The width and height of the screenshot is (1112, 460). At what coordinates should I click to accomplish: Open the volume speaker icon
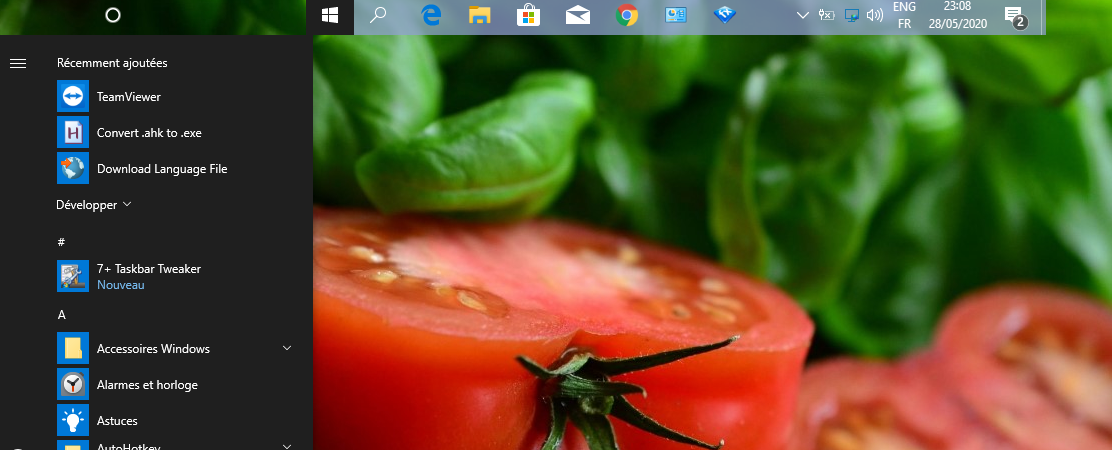click(x=874, y=16)
